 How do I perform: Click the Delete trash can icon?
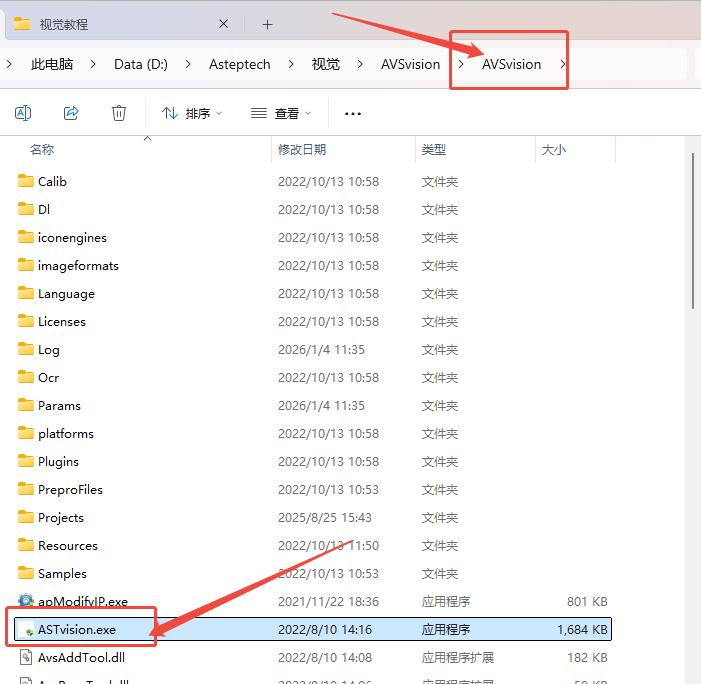pyautogui.click(x=119, y=113)
